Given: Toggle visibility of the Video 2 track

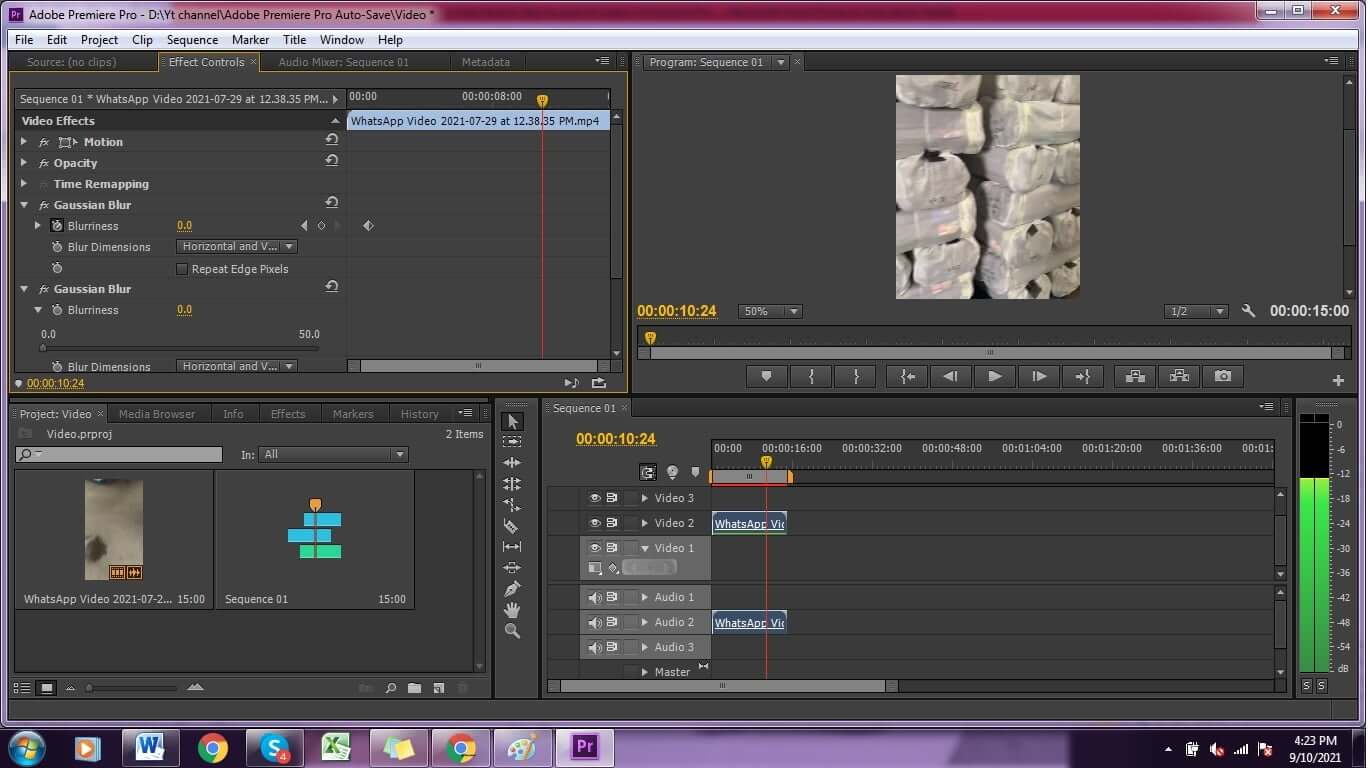Looking at the screenshot, I should click(x=595, y=522).
